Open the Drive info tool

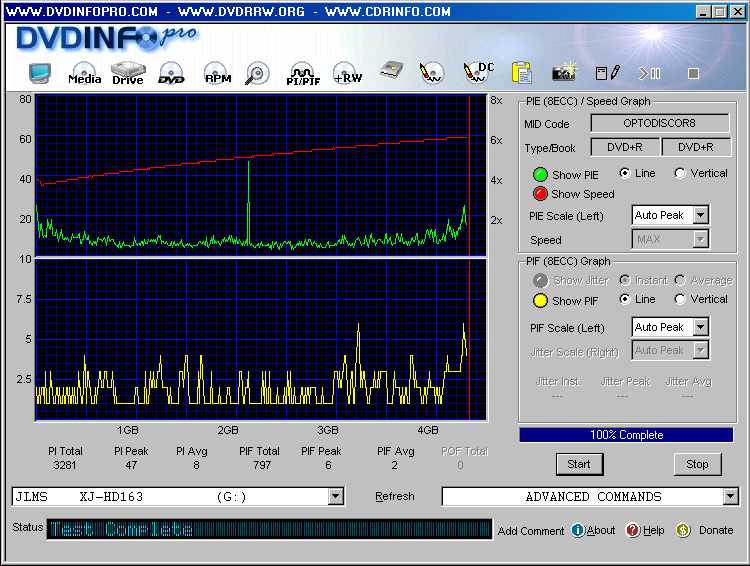point(128,73)
